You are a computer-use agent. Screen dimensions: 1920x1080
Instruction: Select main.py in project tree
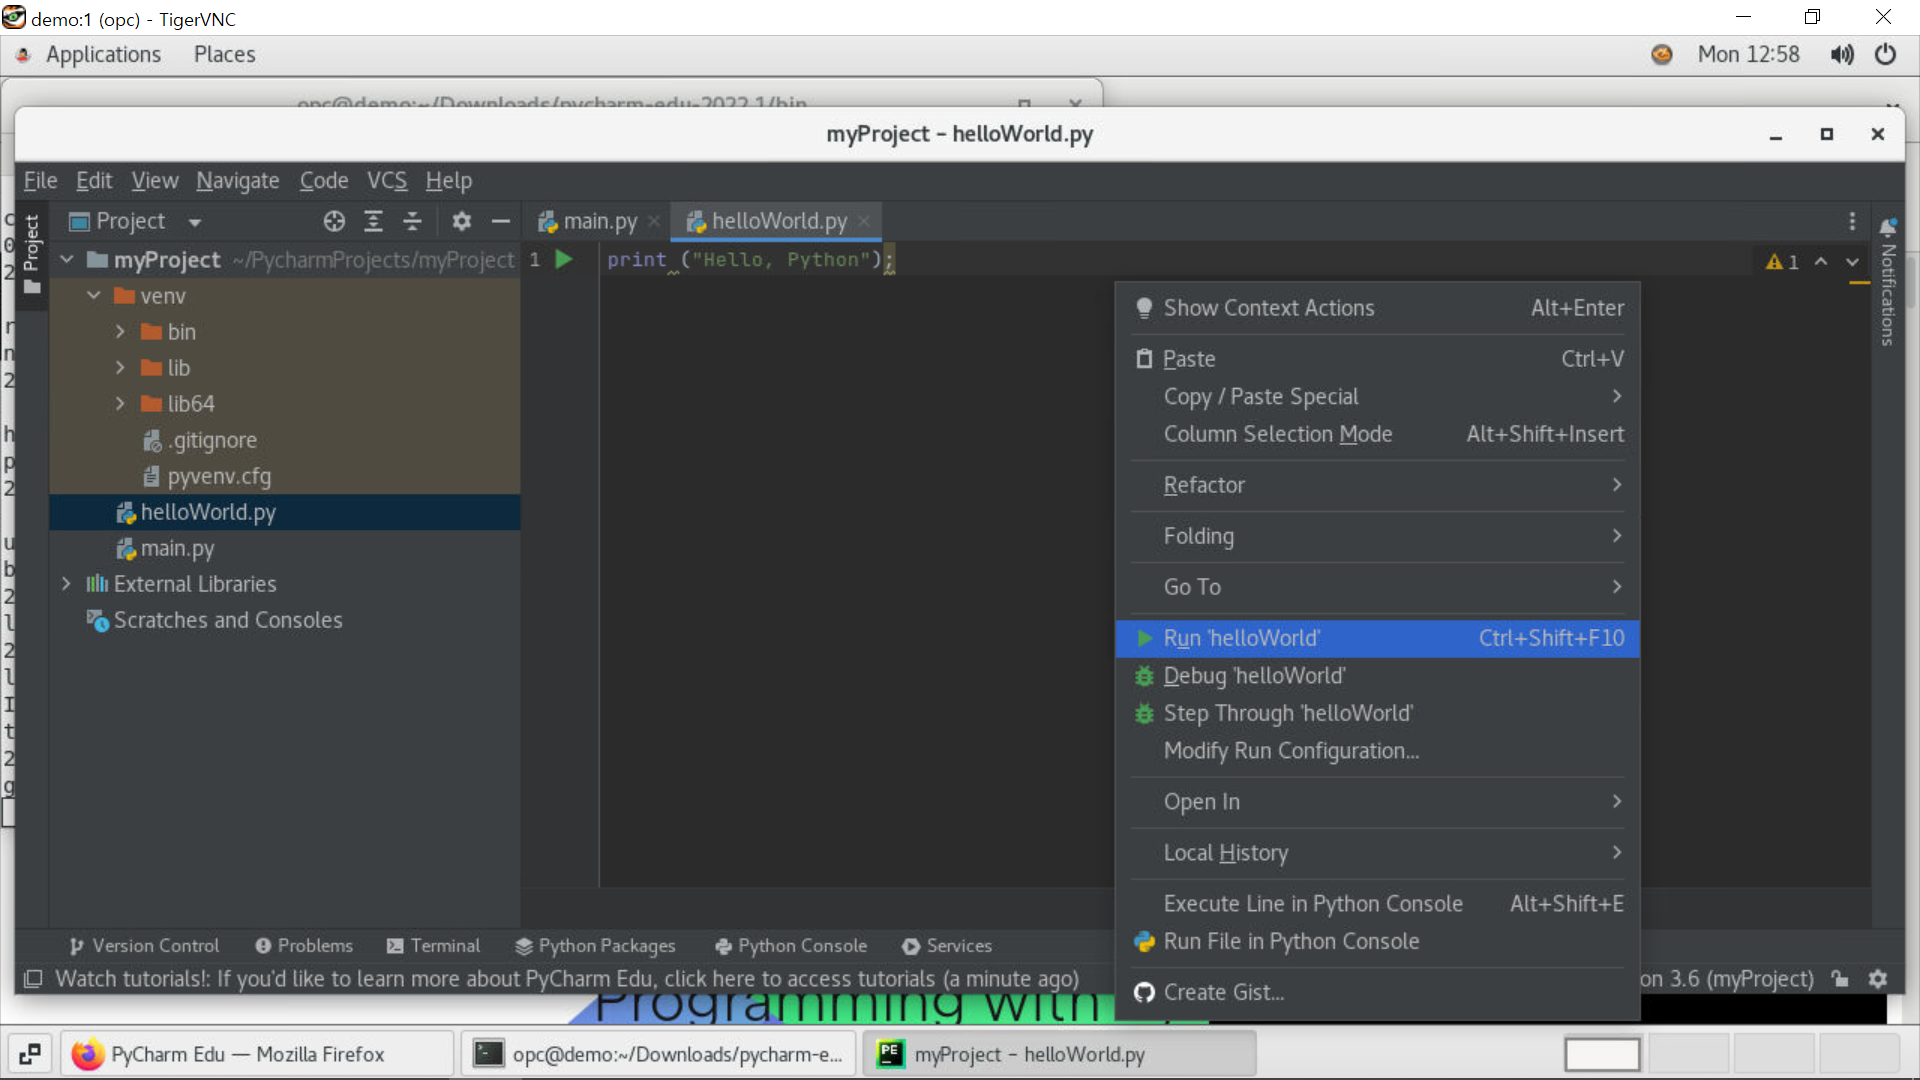pyautogui.click(x=177, y=548)
